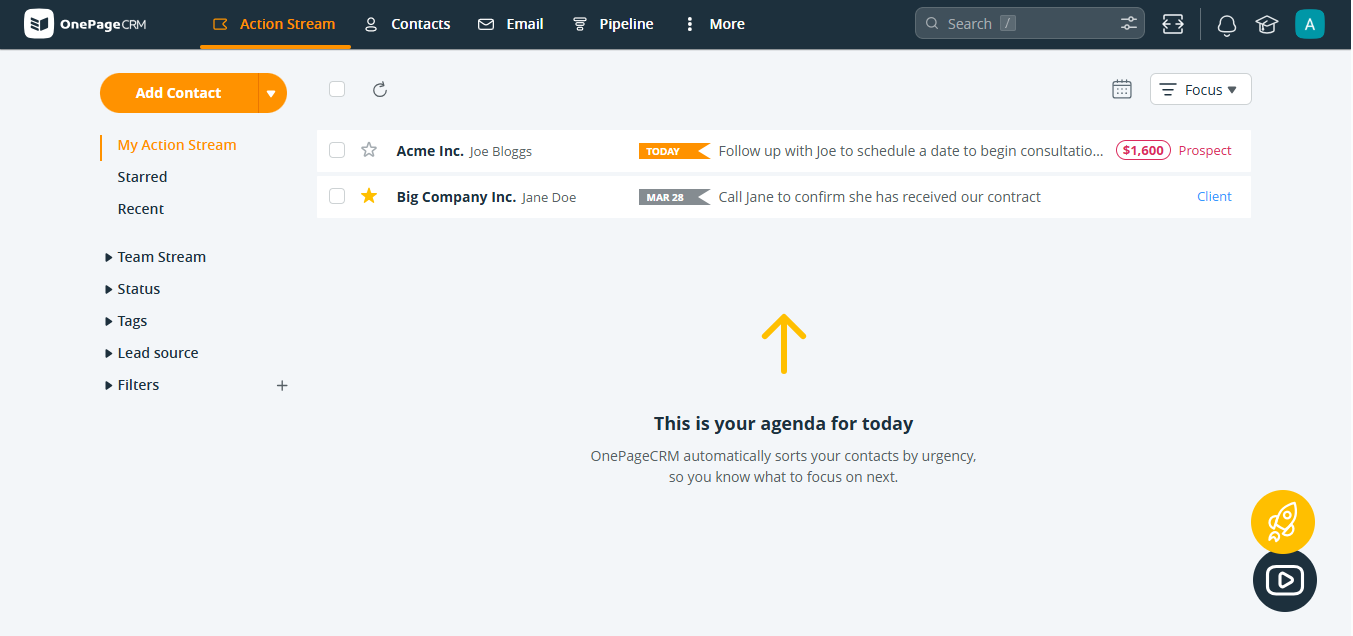Image resolution: width=1353 pixels, height=636 pixels.
Task: Click the MAR 28 flag on Big Company row
Action: [674, 197]
